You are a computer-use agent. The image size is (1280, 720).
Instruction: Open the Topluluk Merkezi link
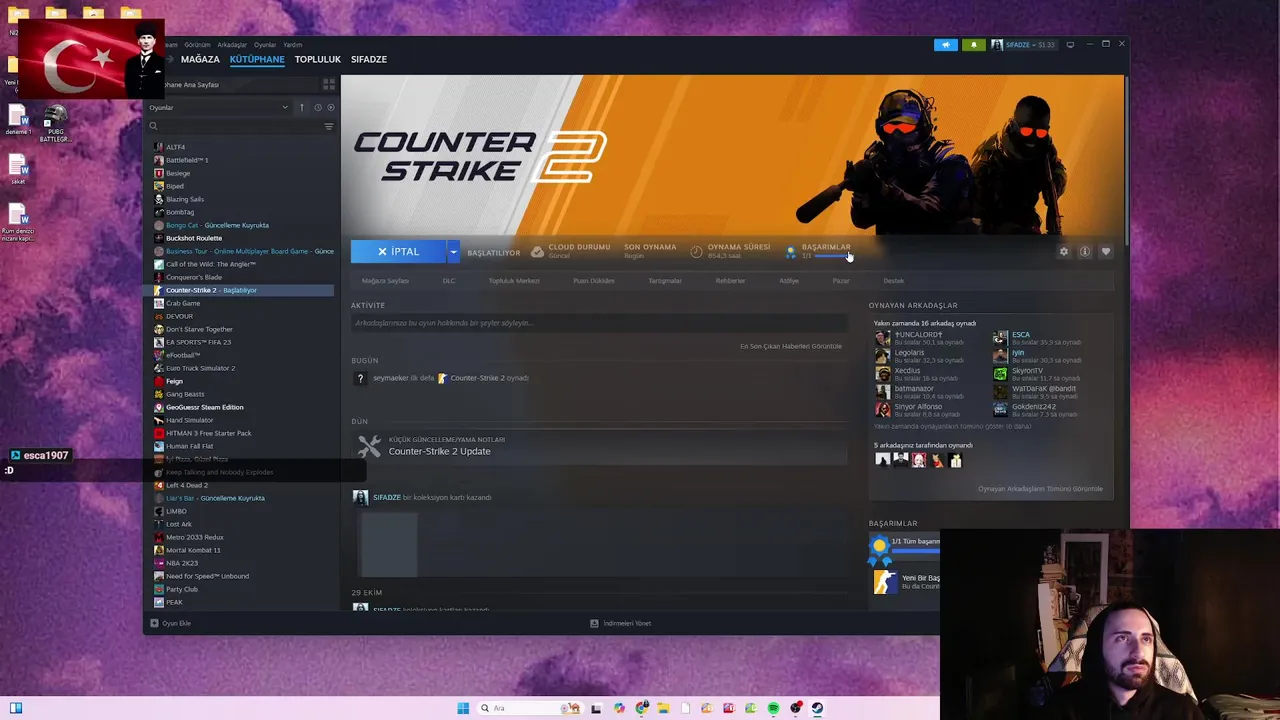(514, 281)
